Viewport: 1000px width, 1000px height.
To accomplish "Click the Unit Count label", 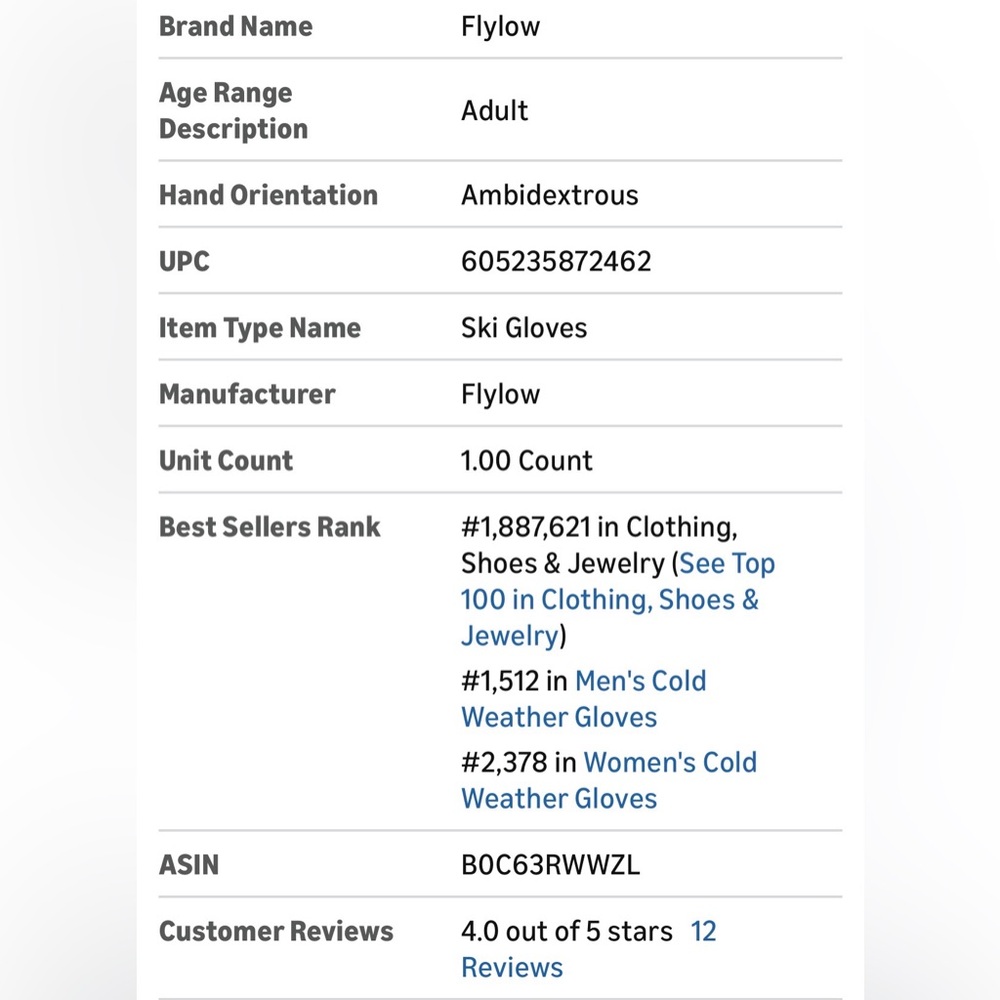I will (x=226, y=460).
